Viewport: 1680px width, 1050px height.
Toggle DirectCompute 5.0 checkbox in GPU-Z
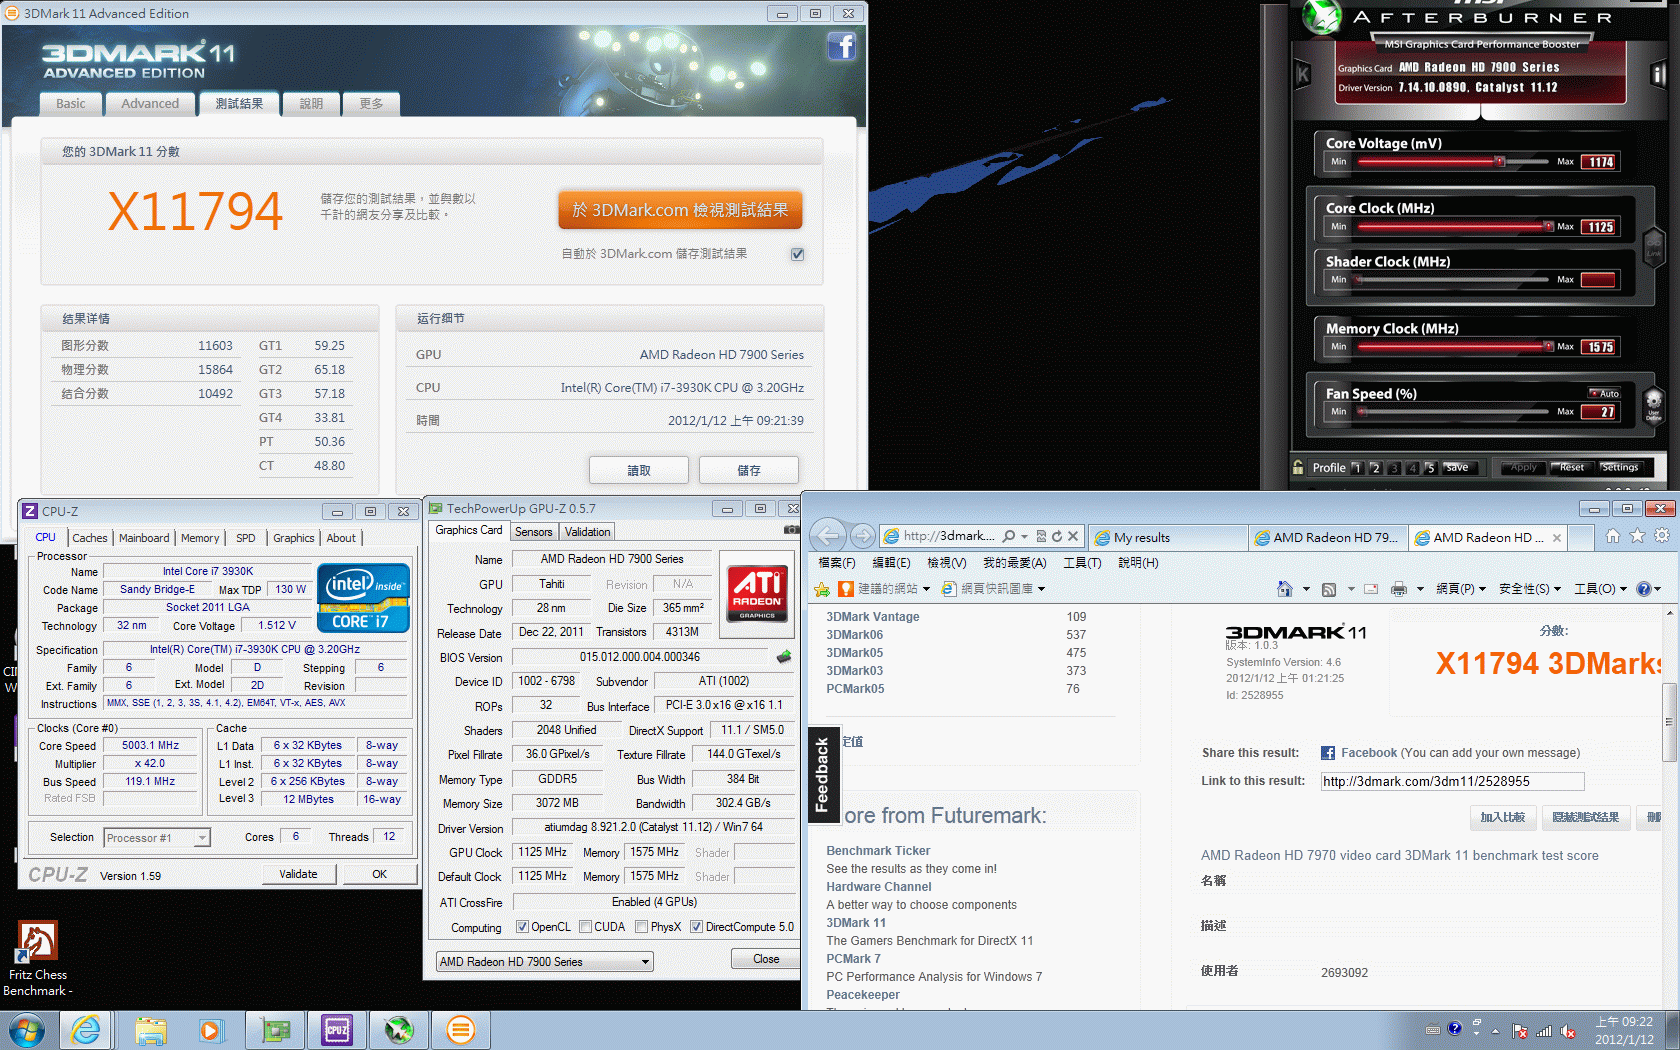[x=696, y=927]
